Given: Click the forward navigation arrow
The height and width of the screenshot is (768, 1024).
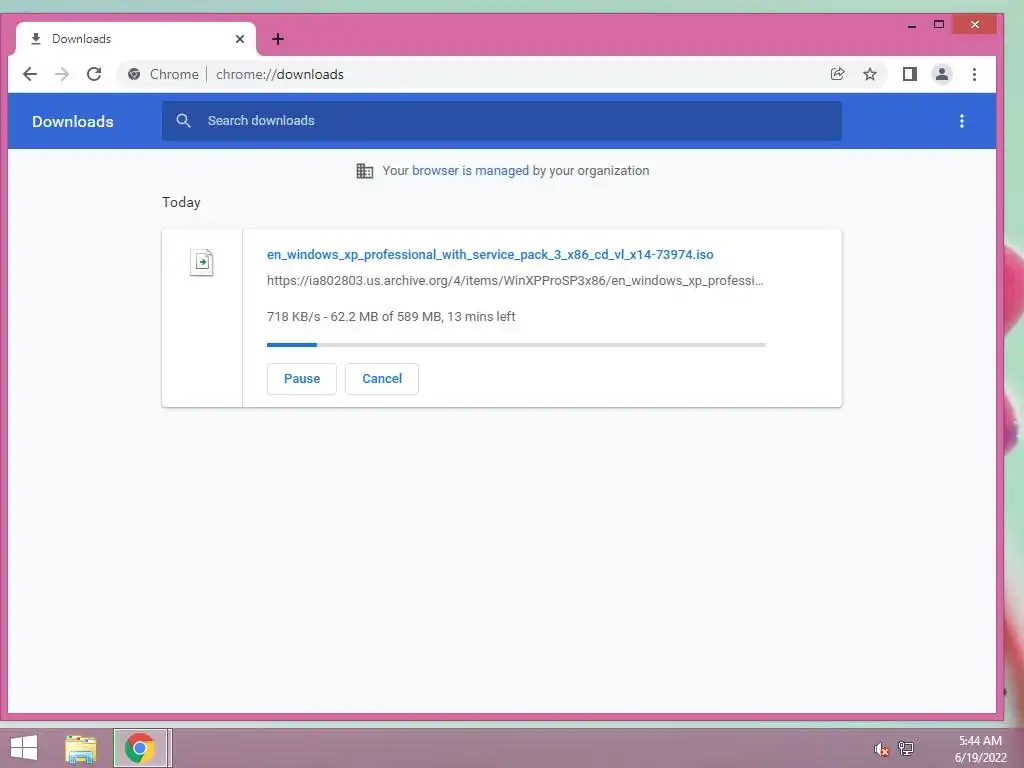Looking at the screenshot, I should click(62, 74).
